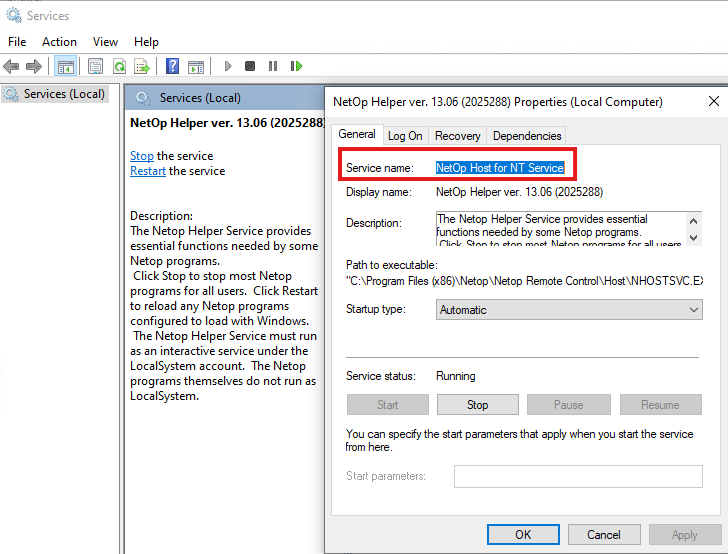
Task: Click the Pause Service toolbar icon
Action: (x=273, y=66)
